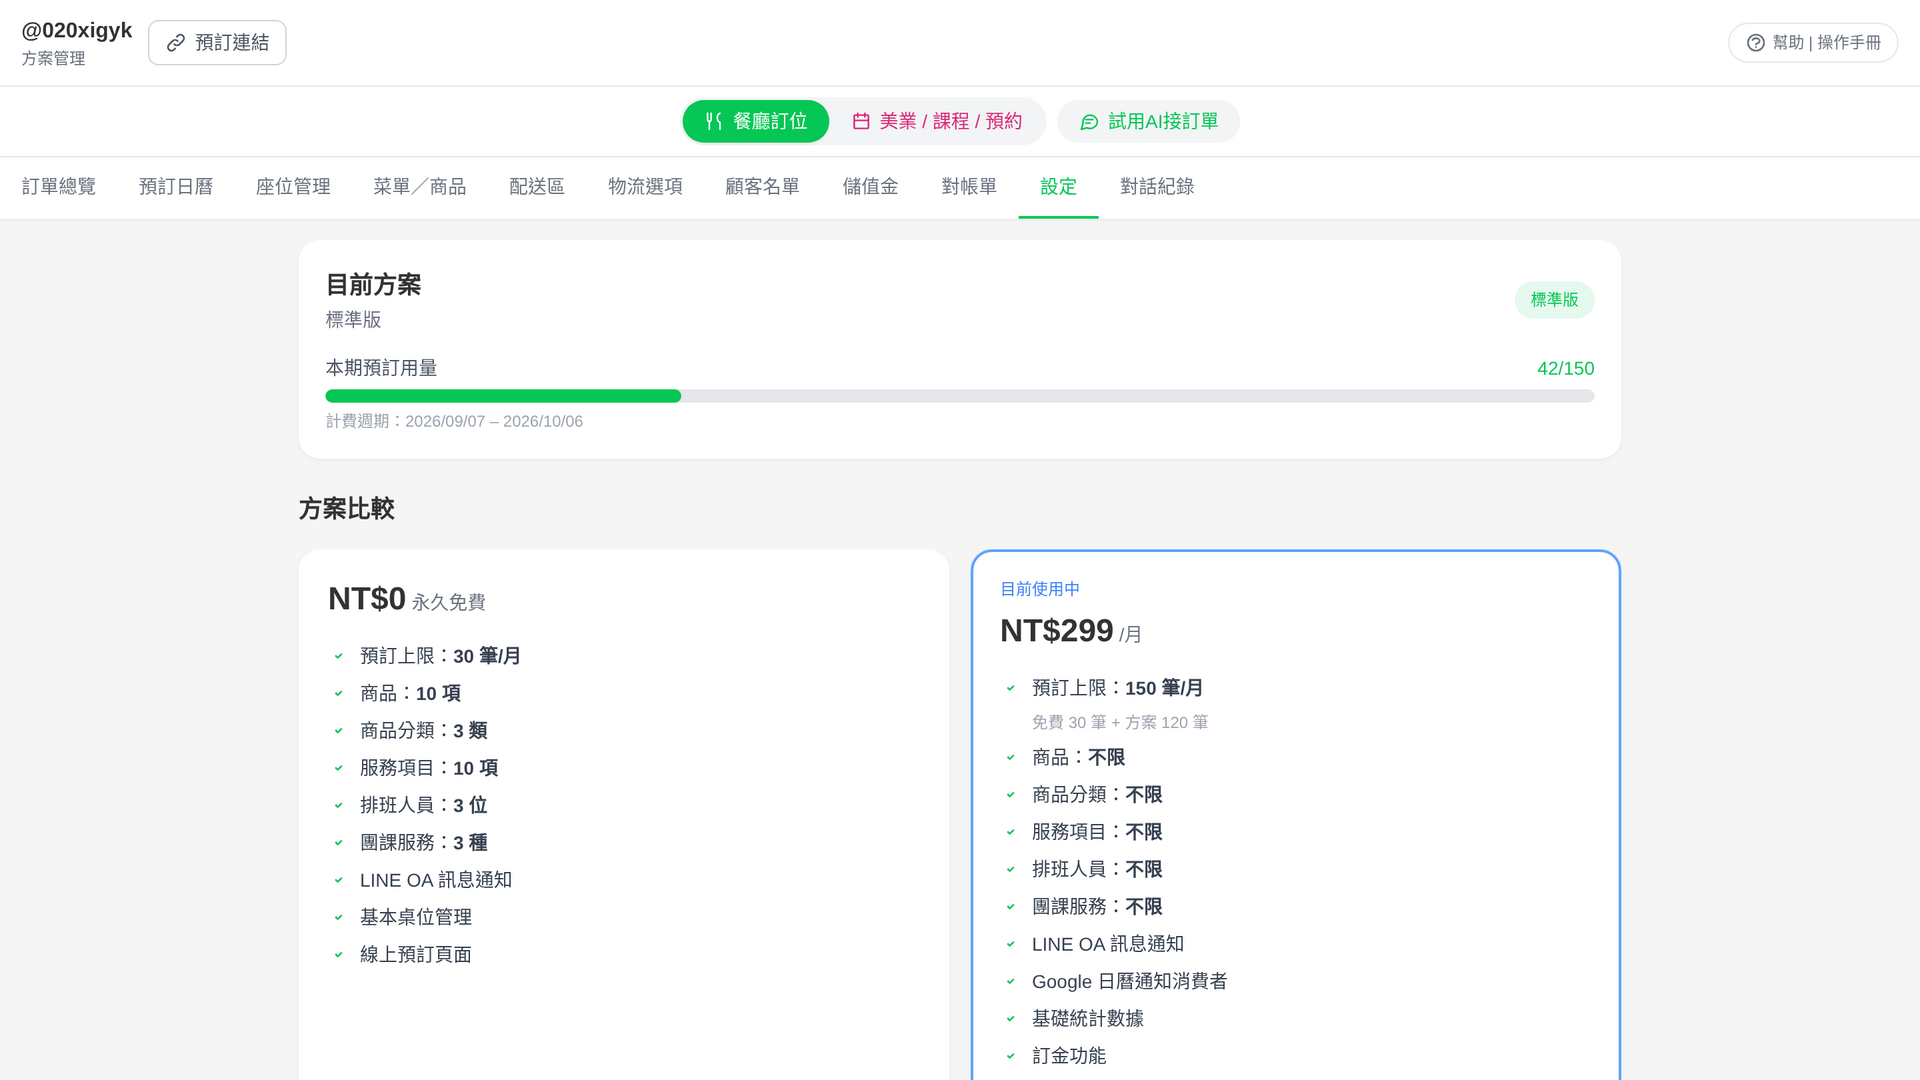
Task: Open the 對帳單 tab
Action: [x=969, y=187]
